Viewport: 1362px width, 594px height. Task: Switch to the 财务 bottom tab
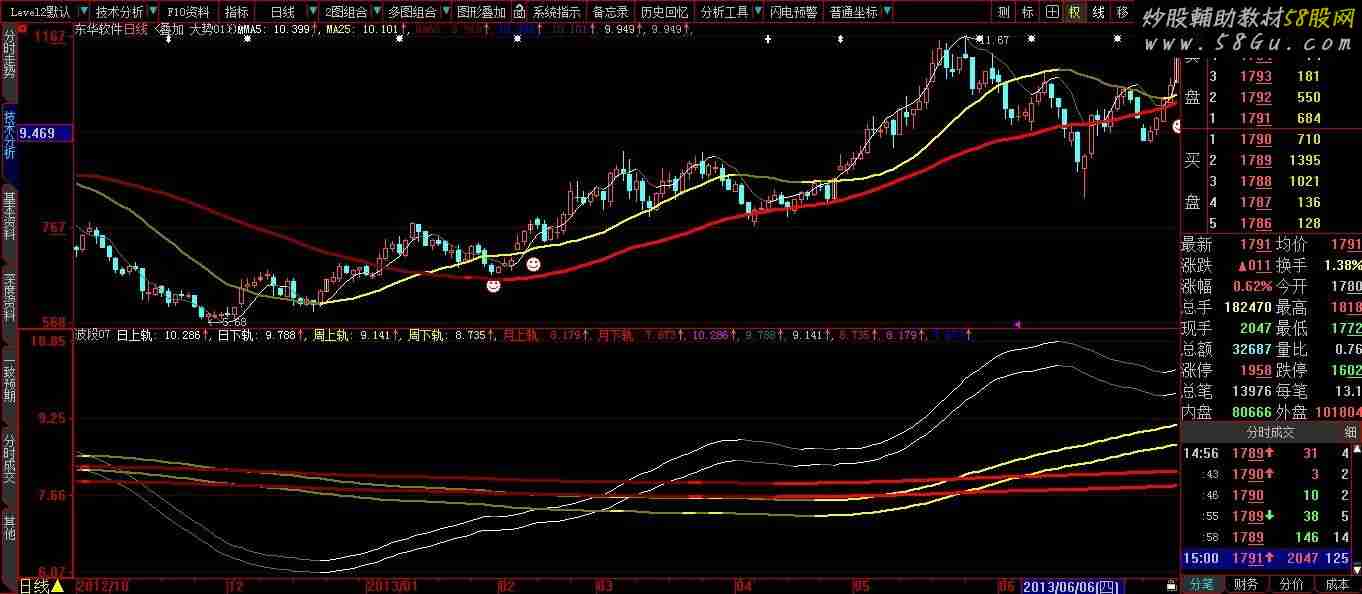tap(1245, 584)
